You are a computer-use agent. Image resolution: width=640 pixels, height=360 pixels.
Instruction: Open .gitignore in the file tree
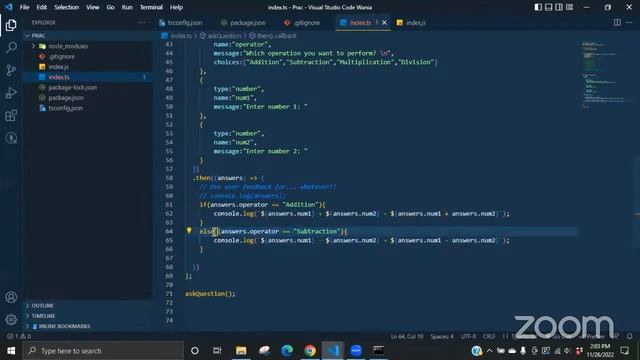point(61,56)
